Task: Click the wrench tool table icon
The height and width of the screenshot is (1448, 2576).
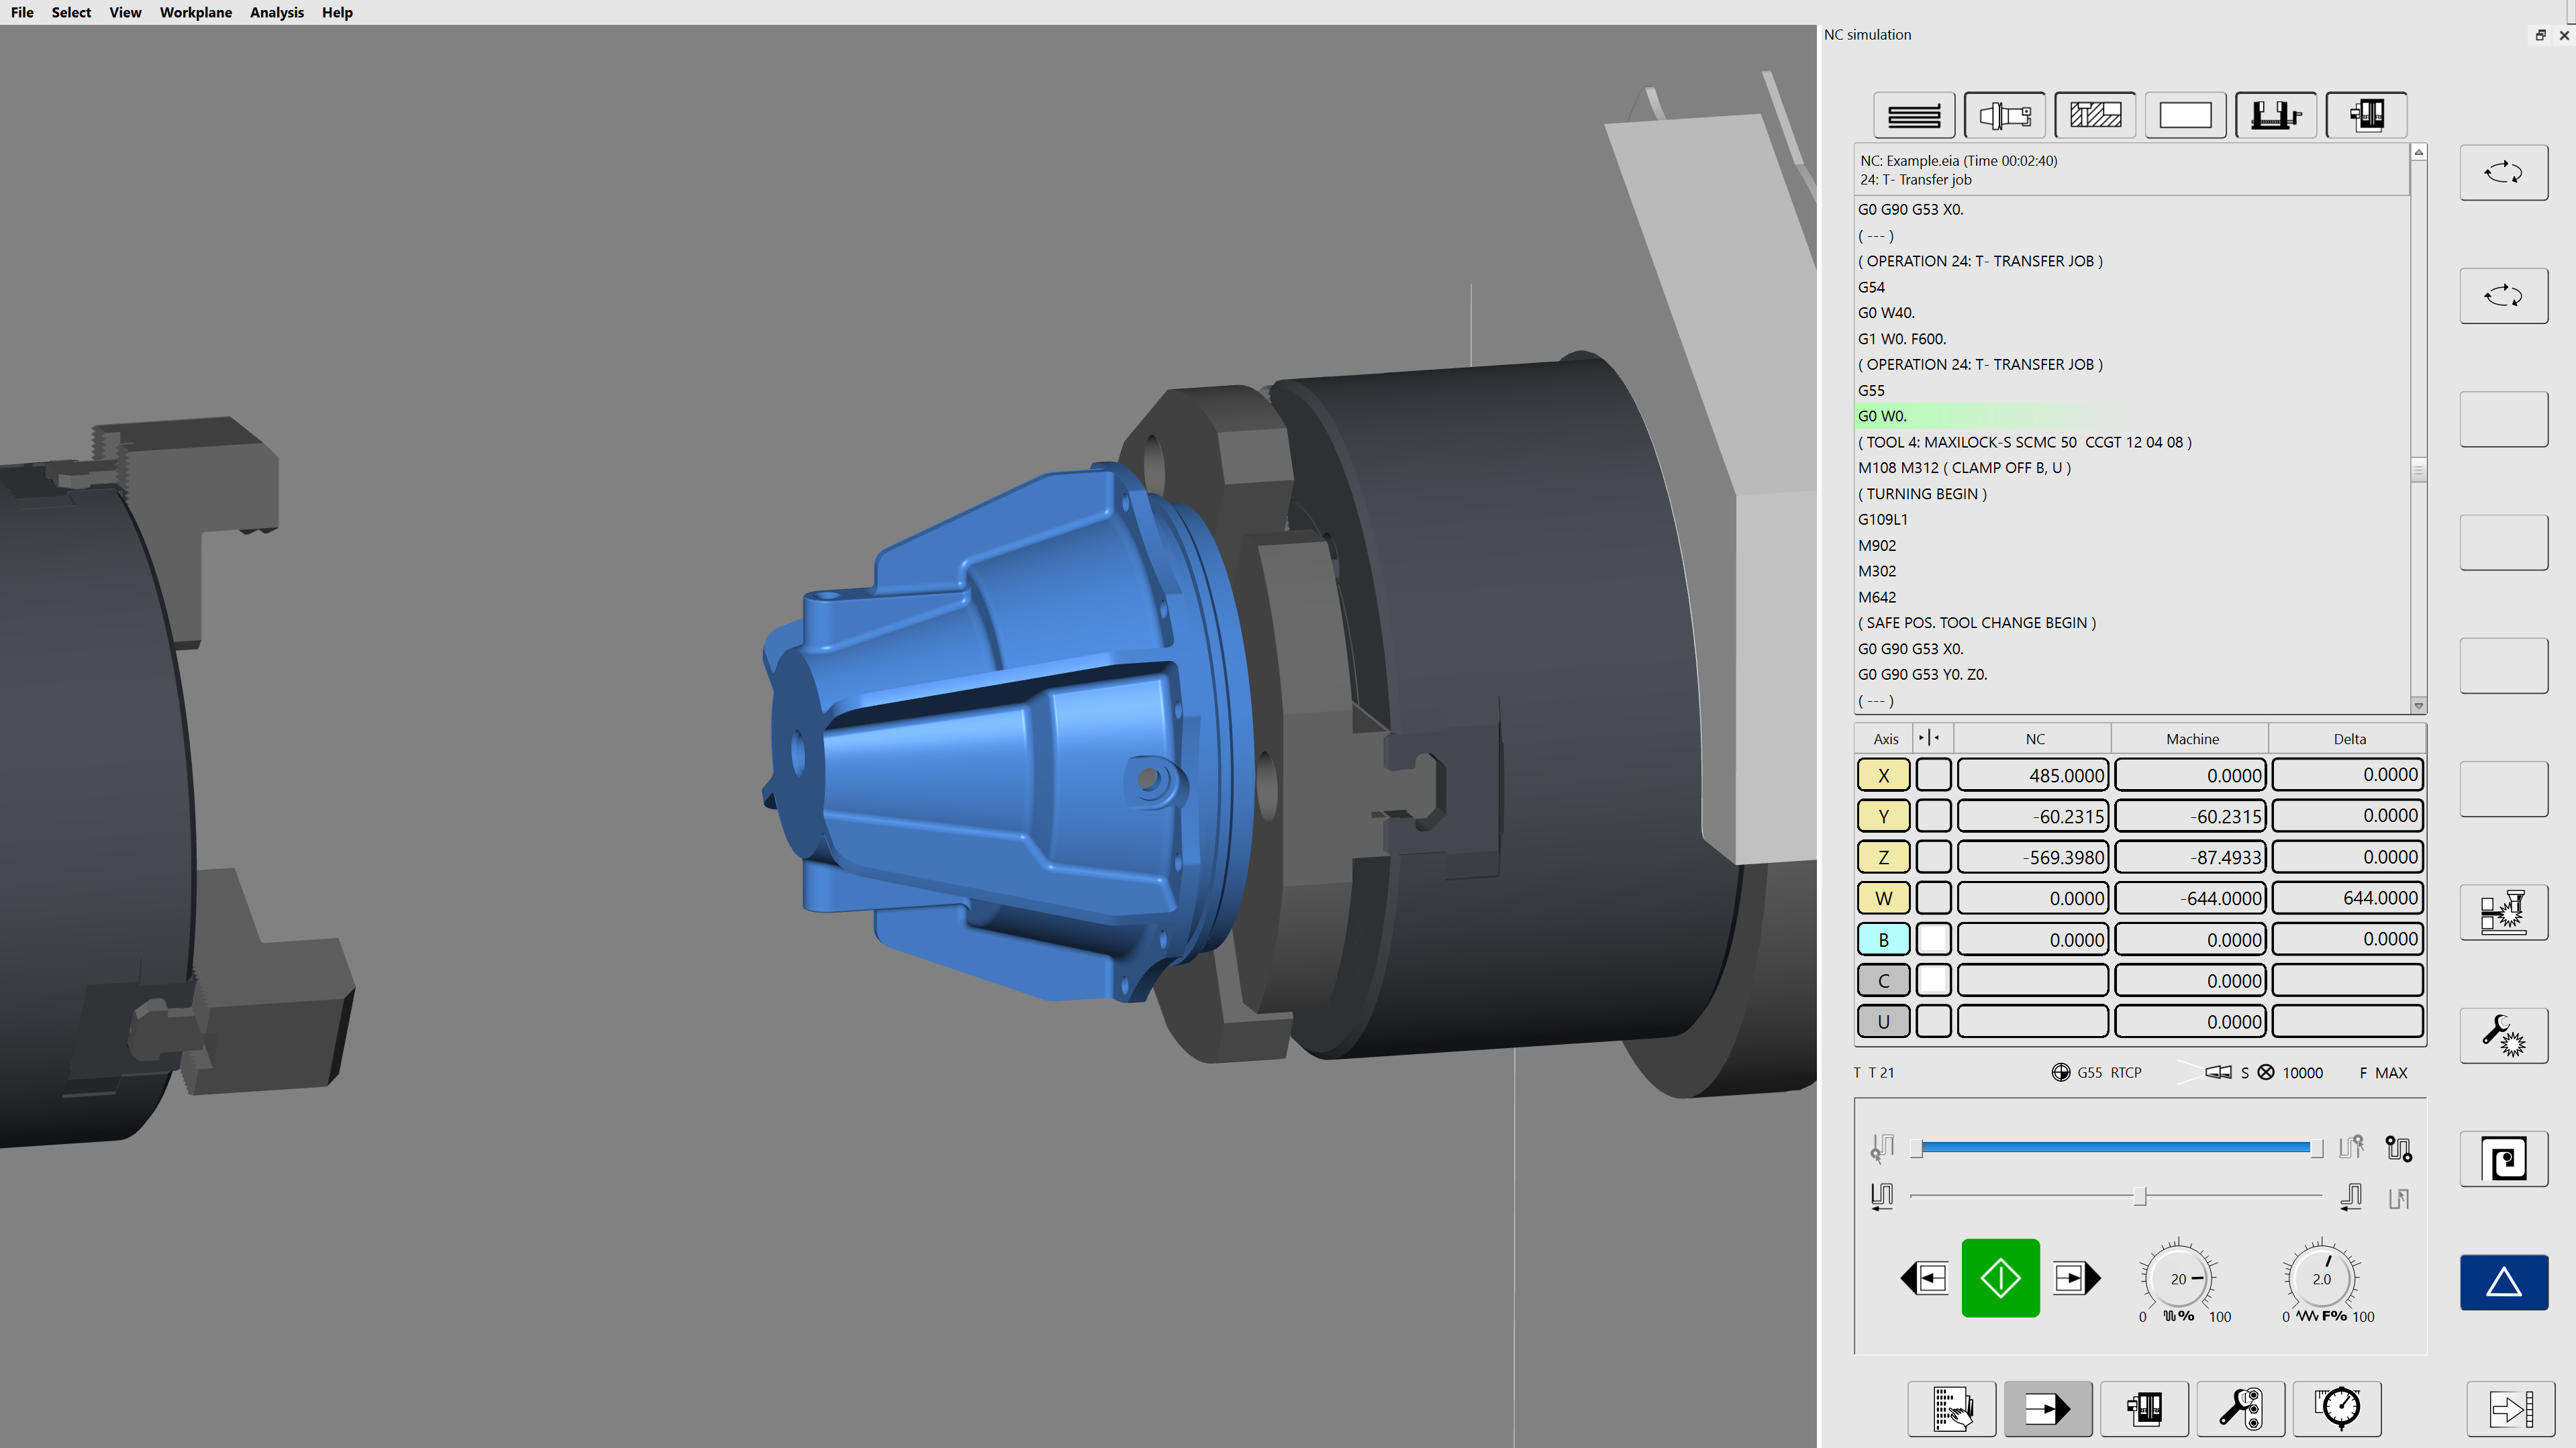Action: (2240, 1409)
